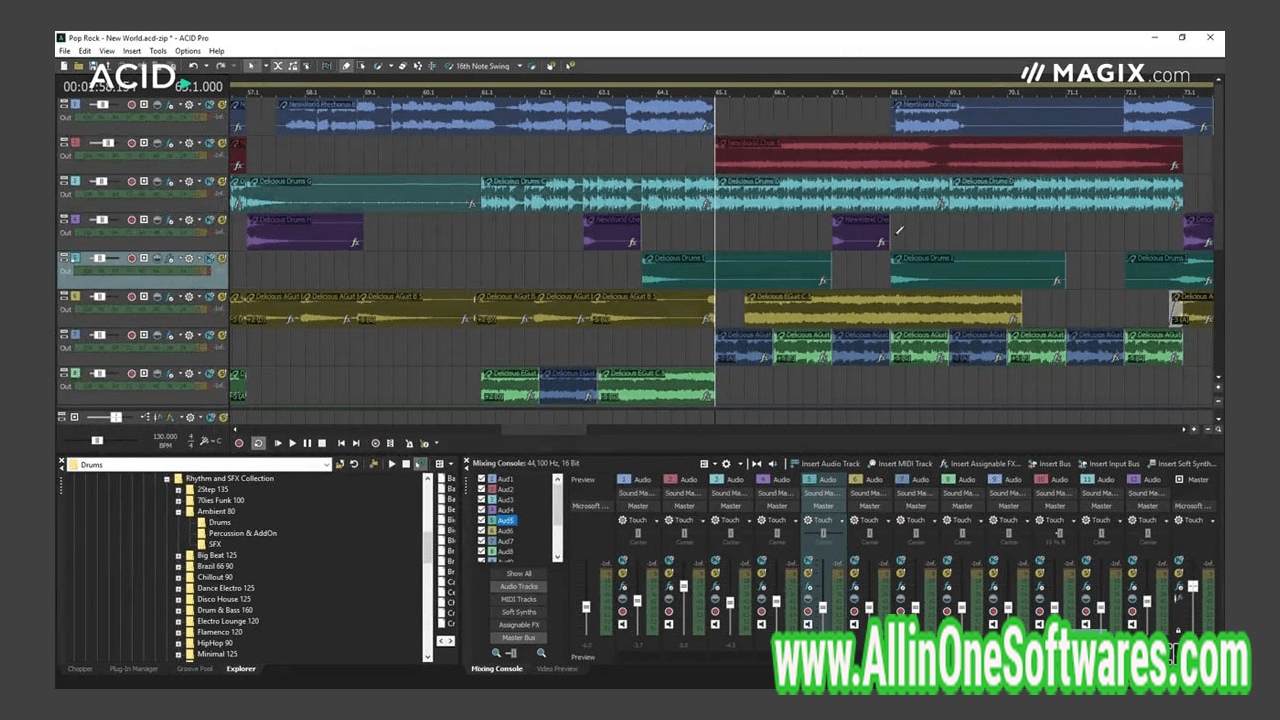
Task: Switch to the Plug-In Manager tab
Action: click(x=134, y=668)
